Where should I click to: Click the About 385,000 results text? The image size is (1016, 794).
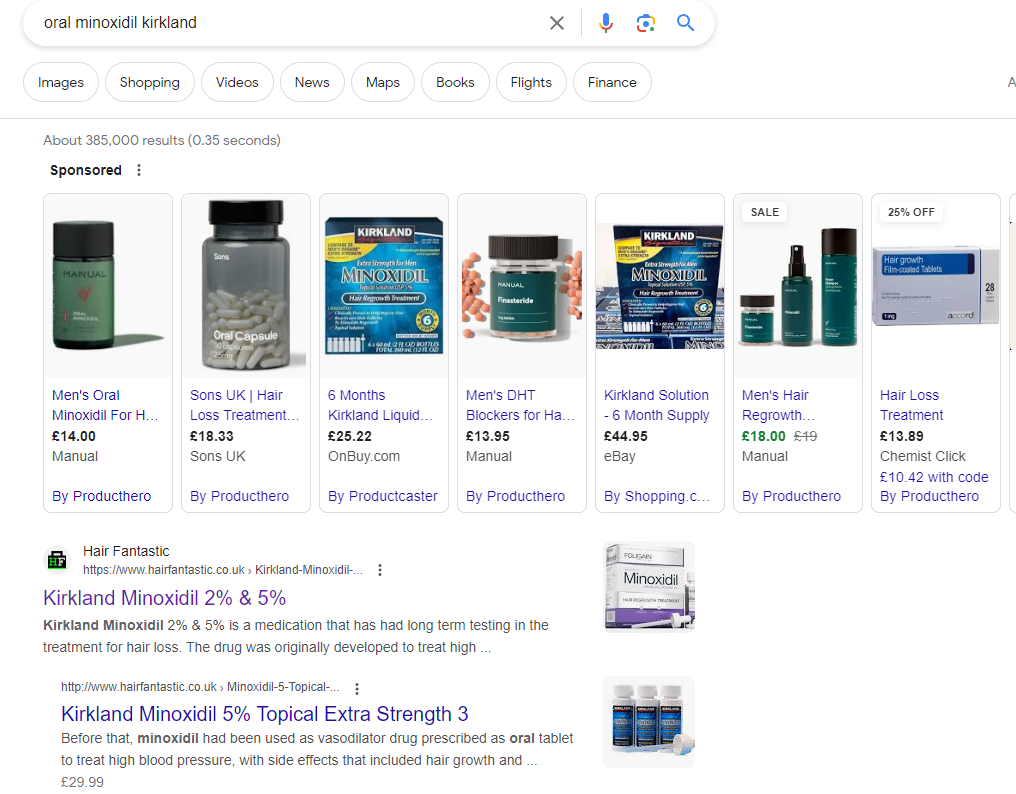tap(162, 140)
